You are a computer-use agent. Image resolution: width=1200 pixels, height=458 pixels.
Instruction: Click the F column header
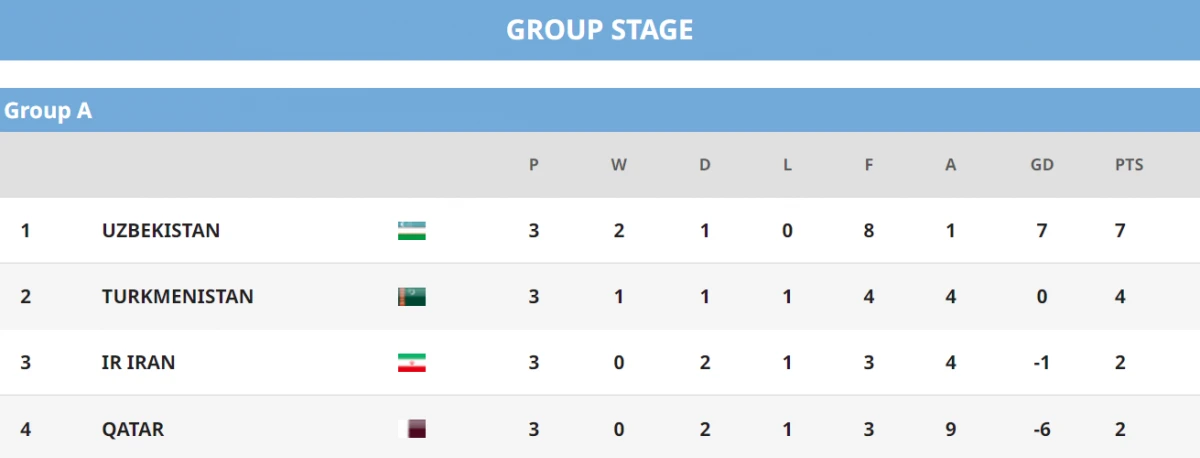tap(869, 165)
